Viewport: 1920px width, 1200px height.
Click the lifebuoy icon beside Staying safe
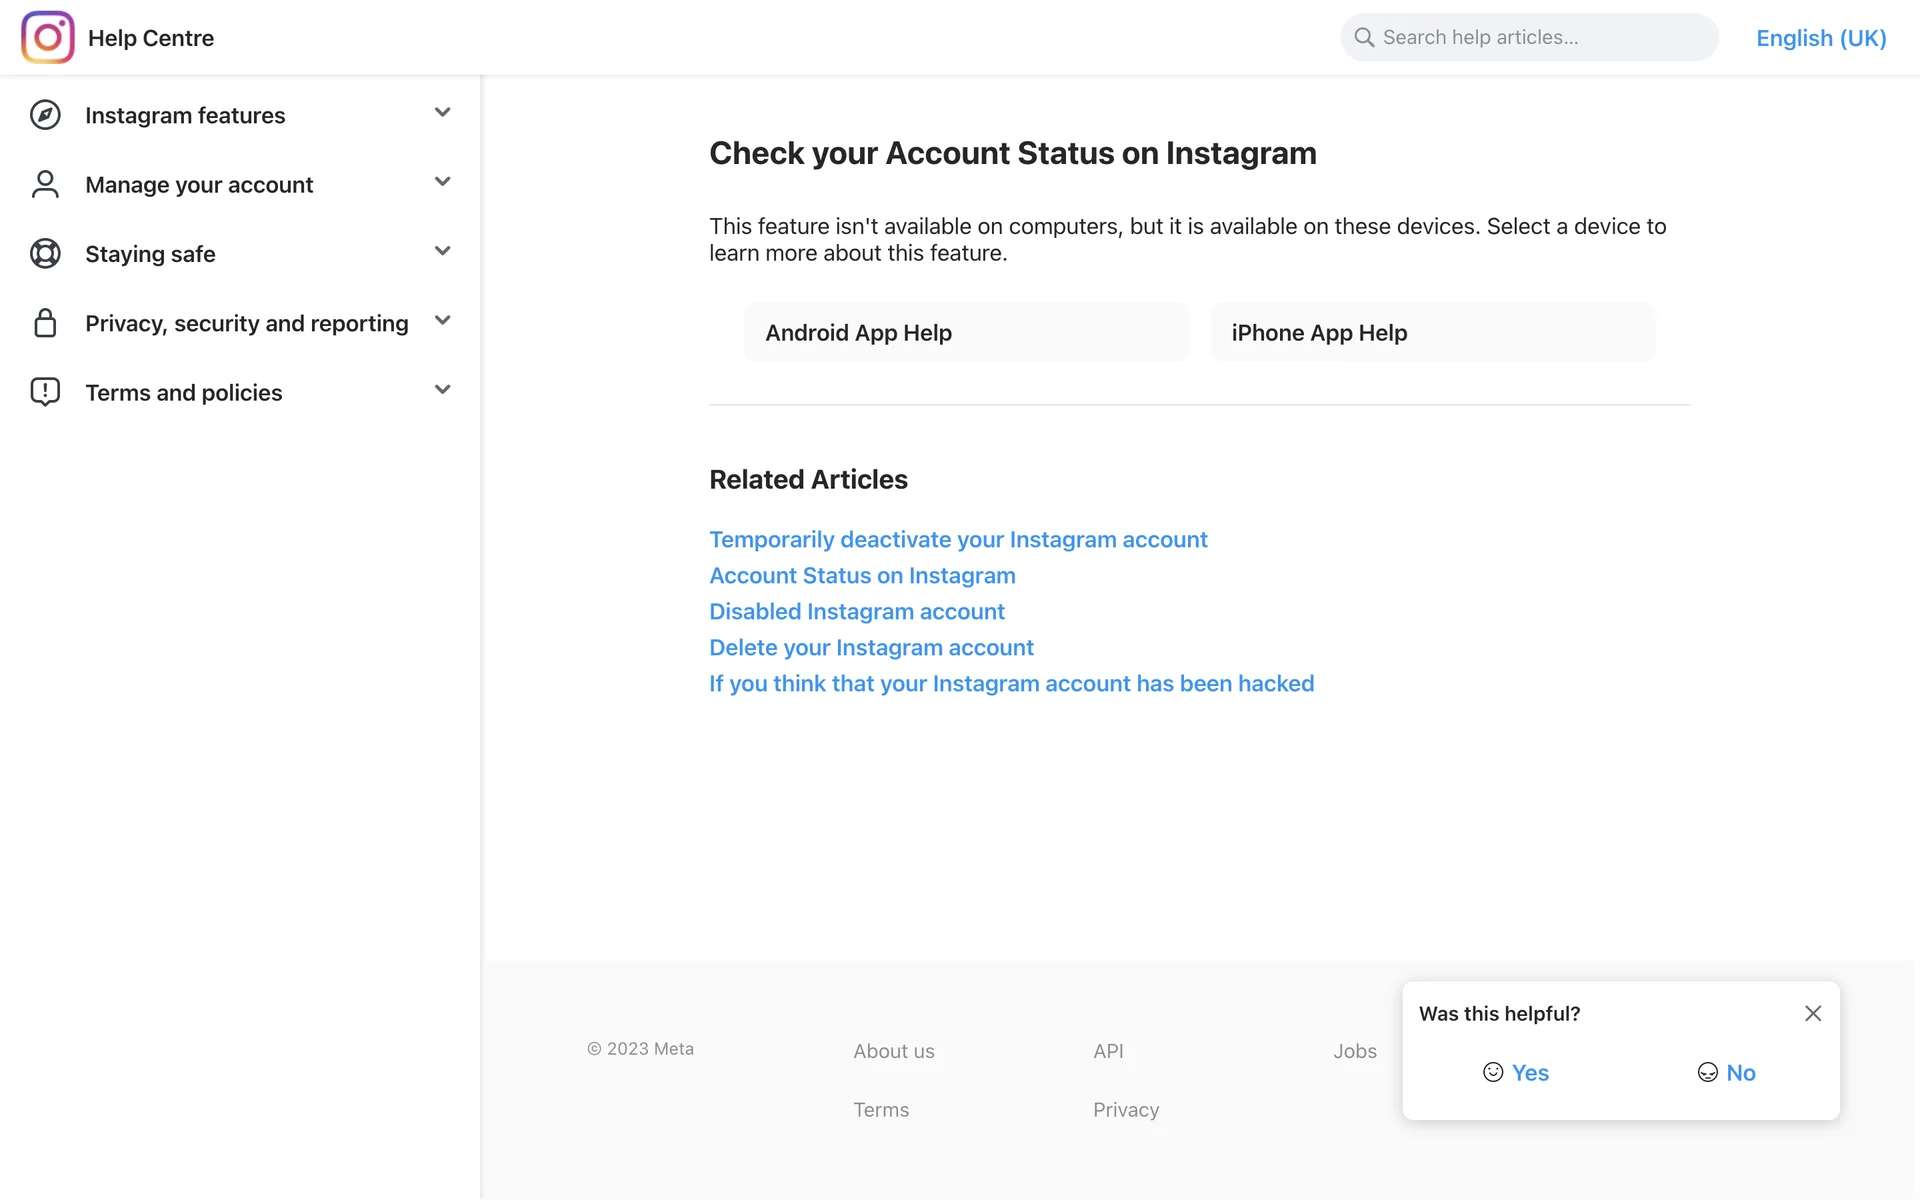pyautogui.click(x=45, y=254)
